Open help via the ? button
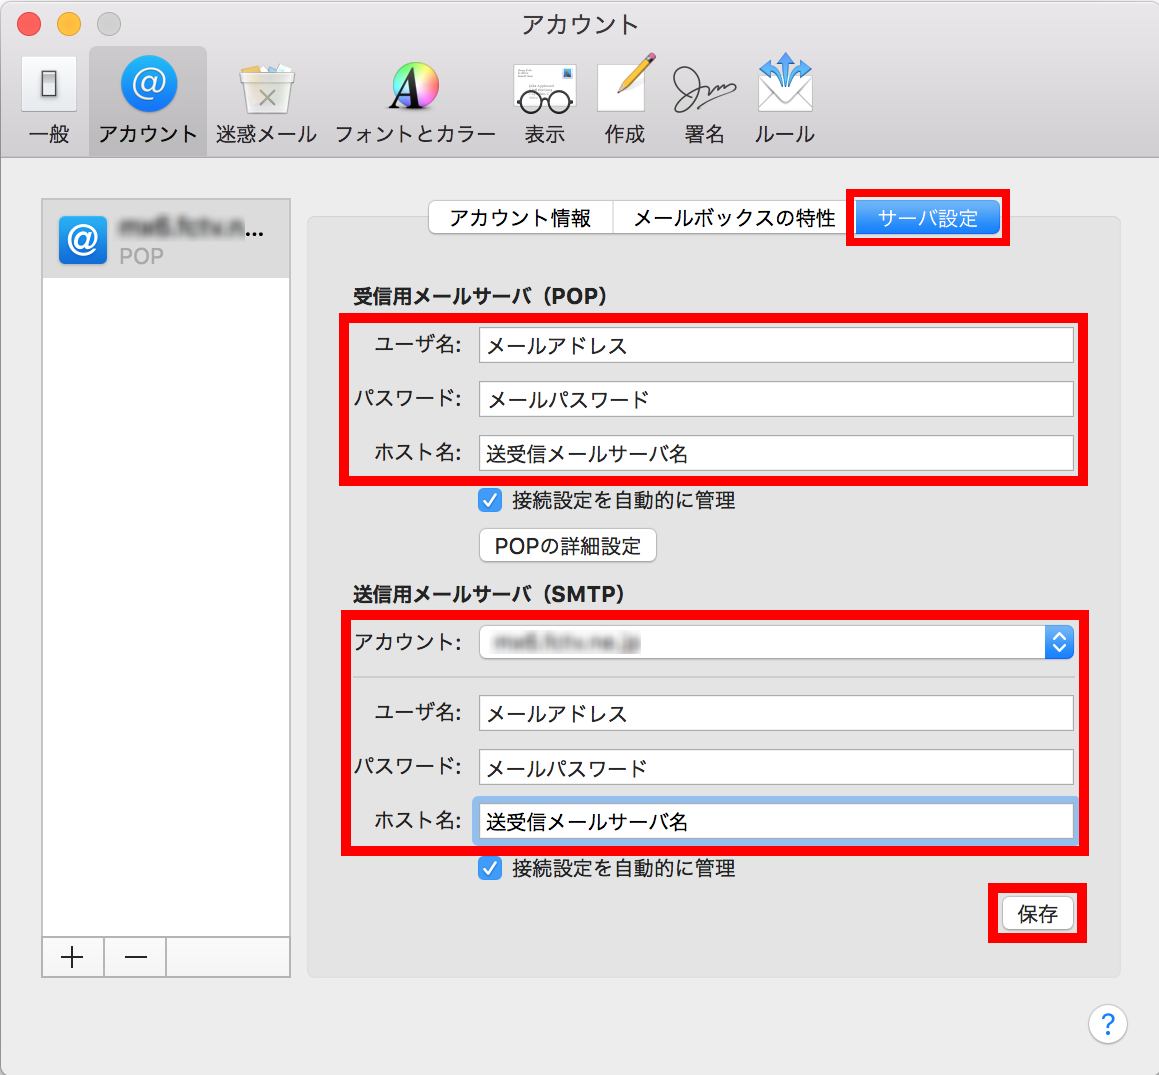The image size is (1159, 1075). (1107, 1024)
